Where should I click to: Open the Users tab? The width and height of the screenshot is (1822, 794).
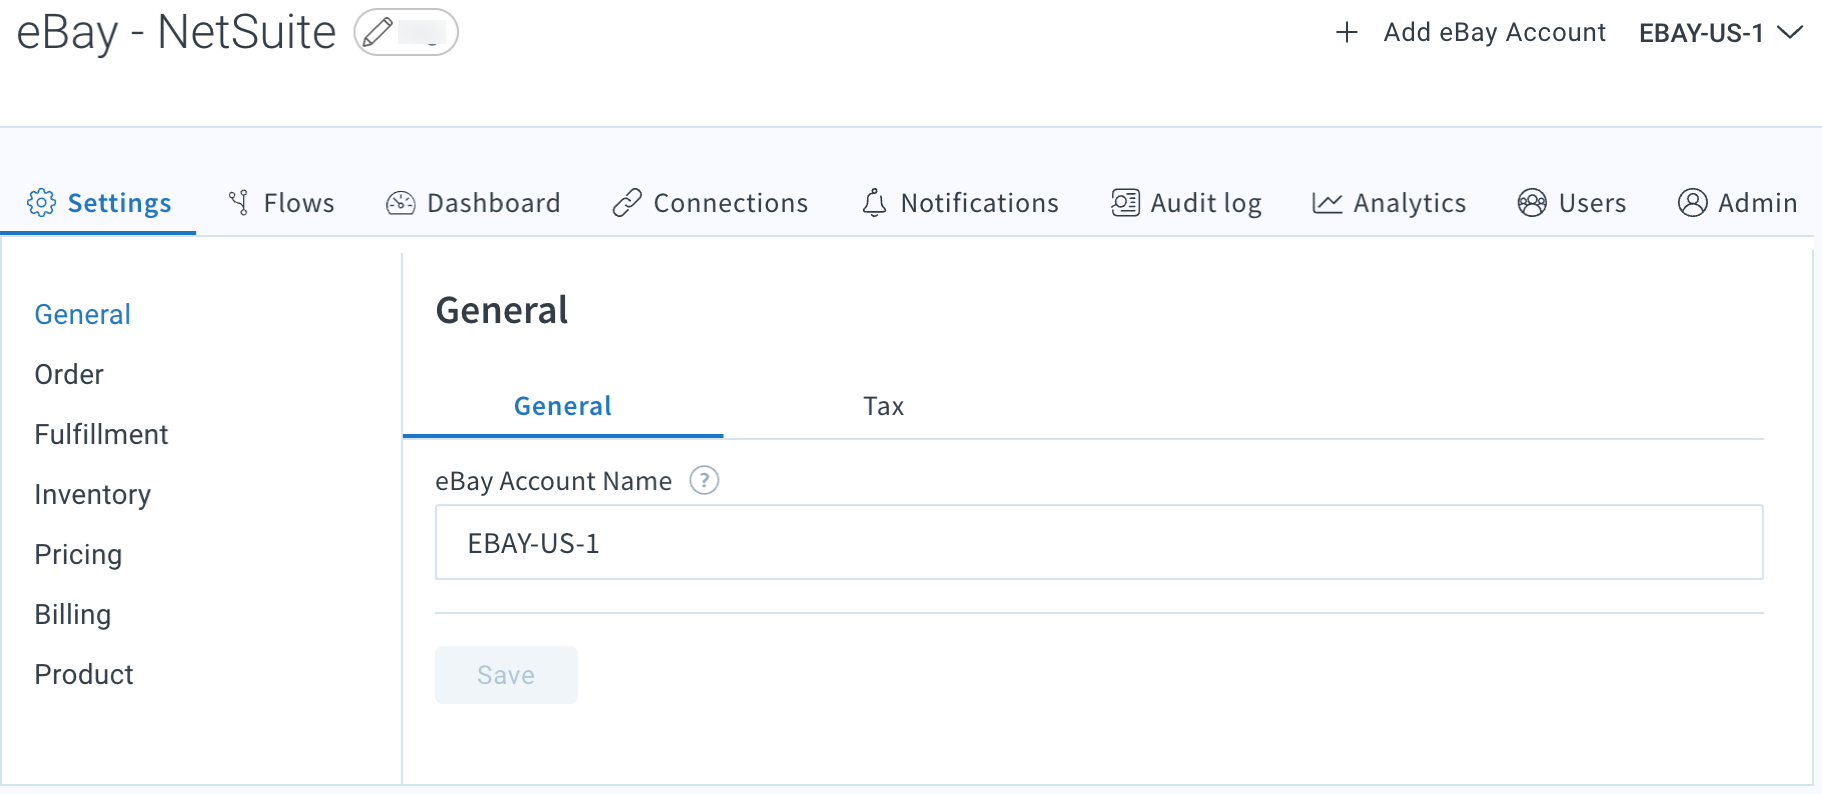tap(1572, 203)
